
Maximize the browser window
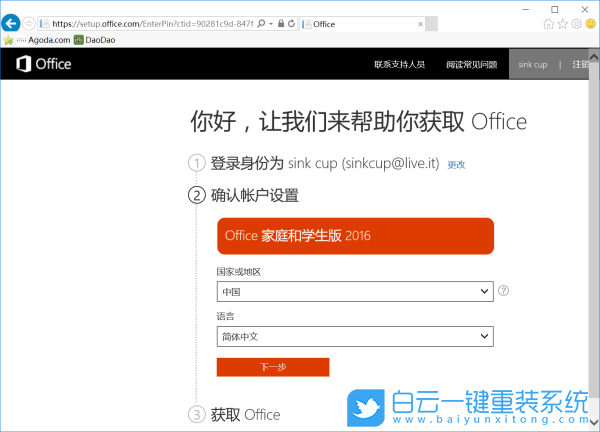[x=554, y=9]
